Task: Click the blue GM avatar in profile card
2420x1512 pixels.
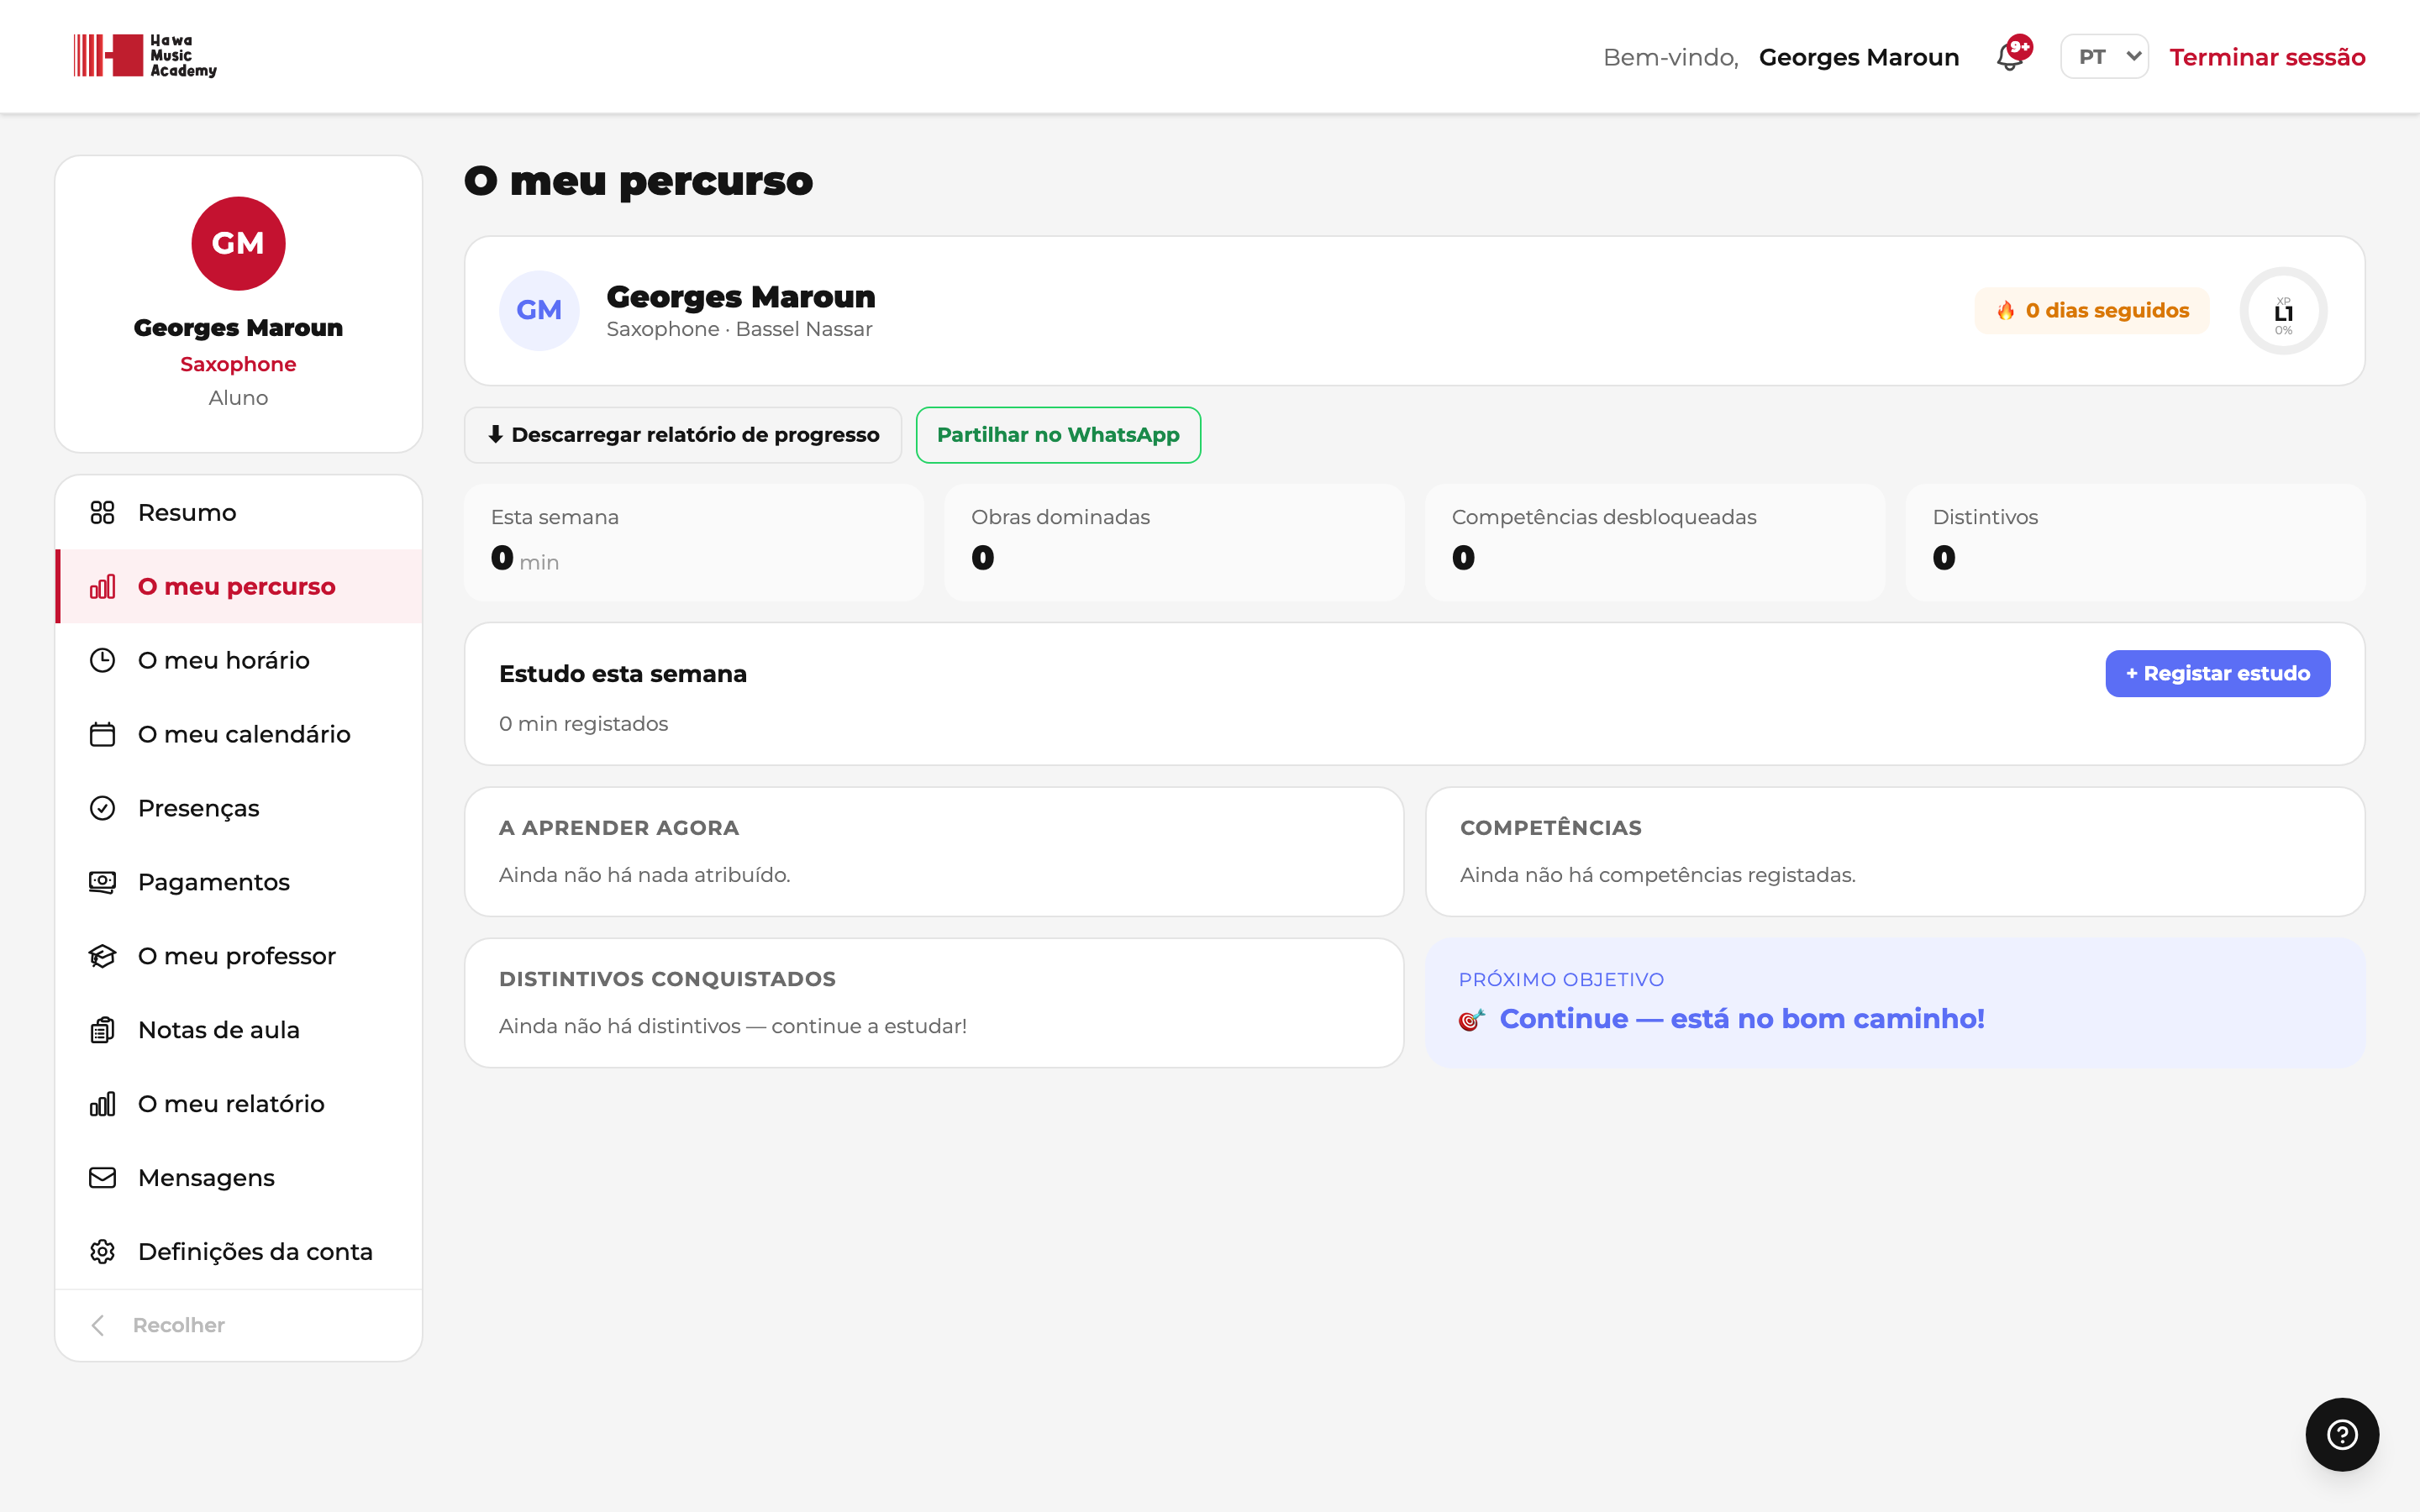Action: click(539, 311)
